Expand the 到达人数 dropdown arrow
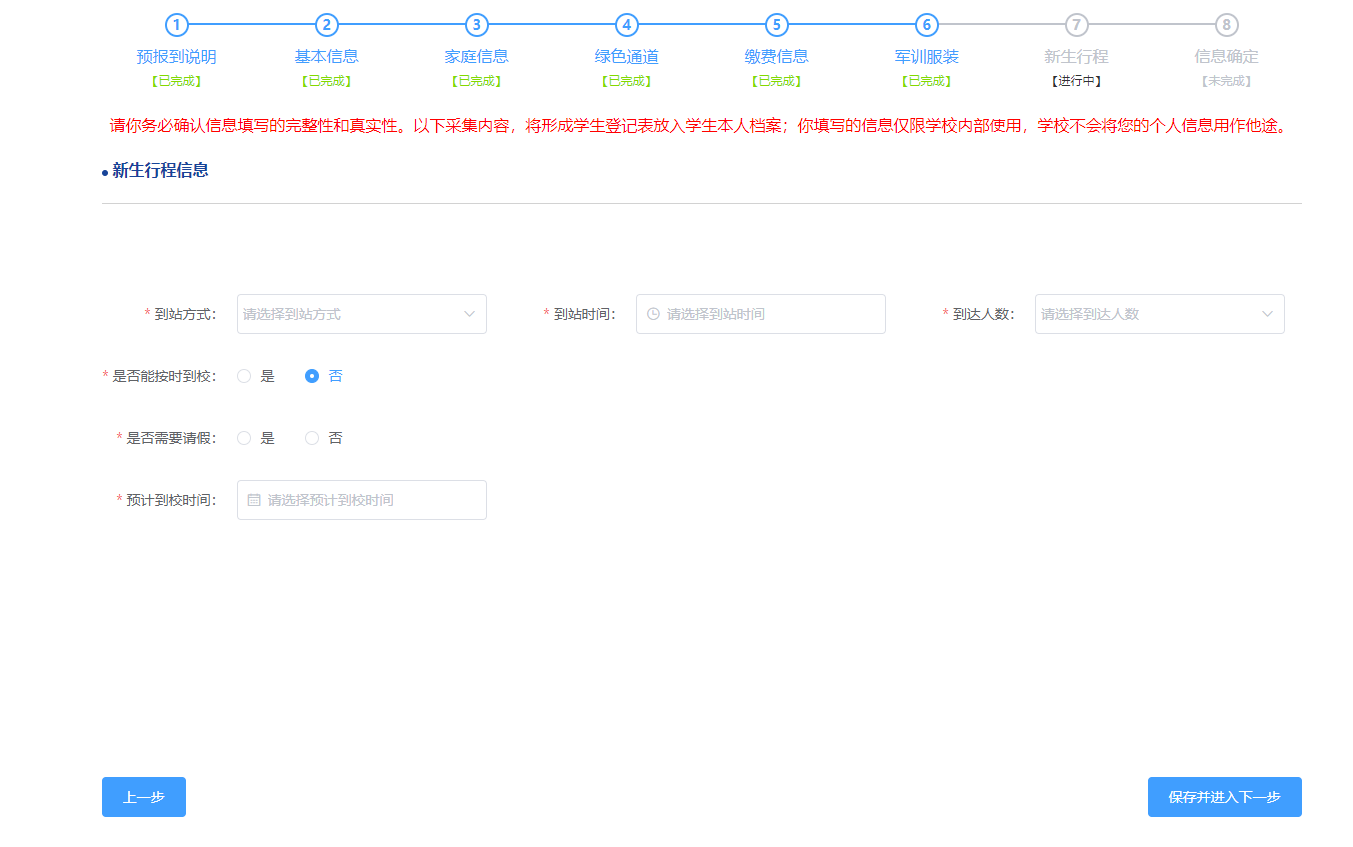The height and width of the screenshot is (847, 1353). (x=1267, y=314)
